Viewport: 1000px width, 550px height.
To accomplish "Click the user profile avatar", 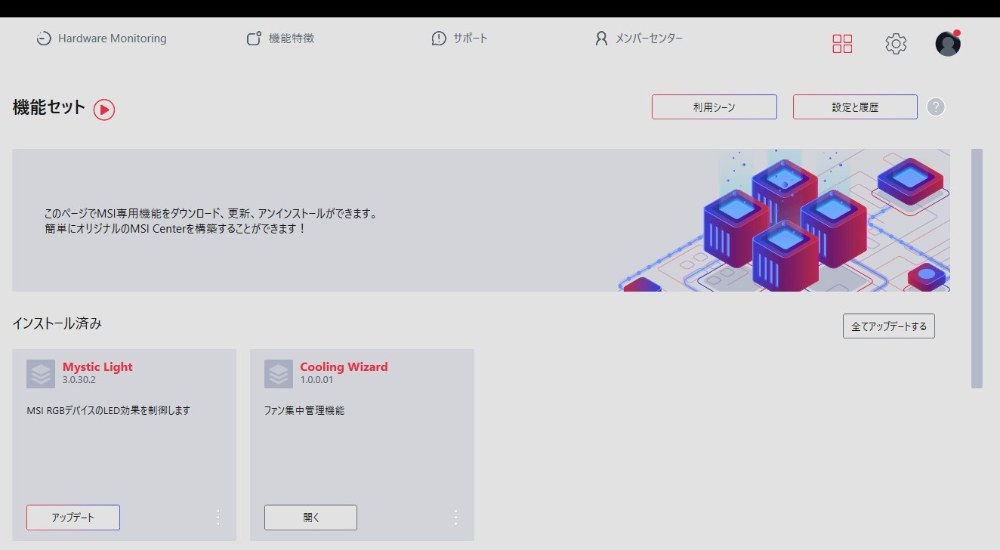I will tap(948, 43).
